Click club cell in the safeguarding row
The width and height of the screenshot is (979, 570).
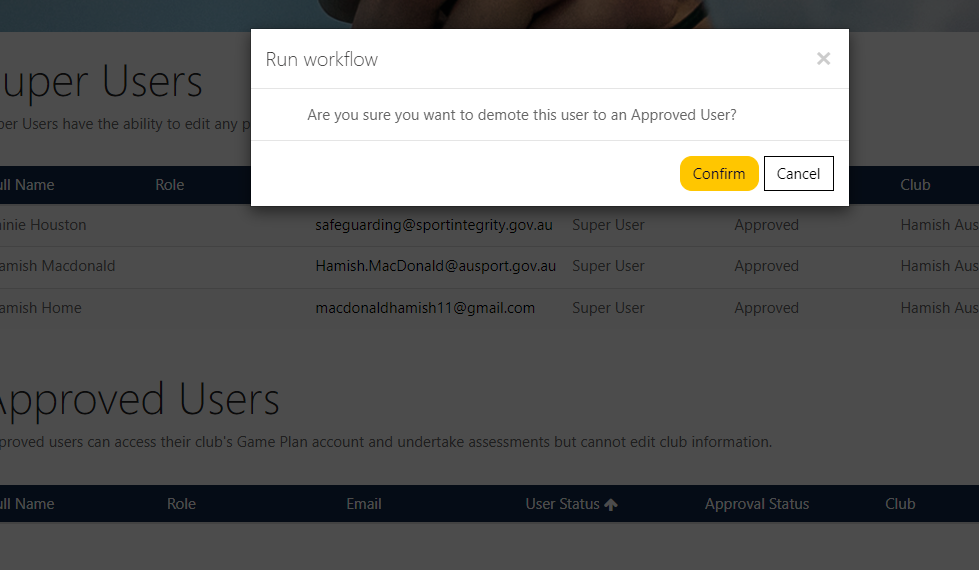tap(939, 225)
